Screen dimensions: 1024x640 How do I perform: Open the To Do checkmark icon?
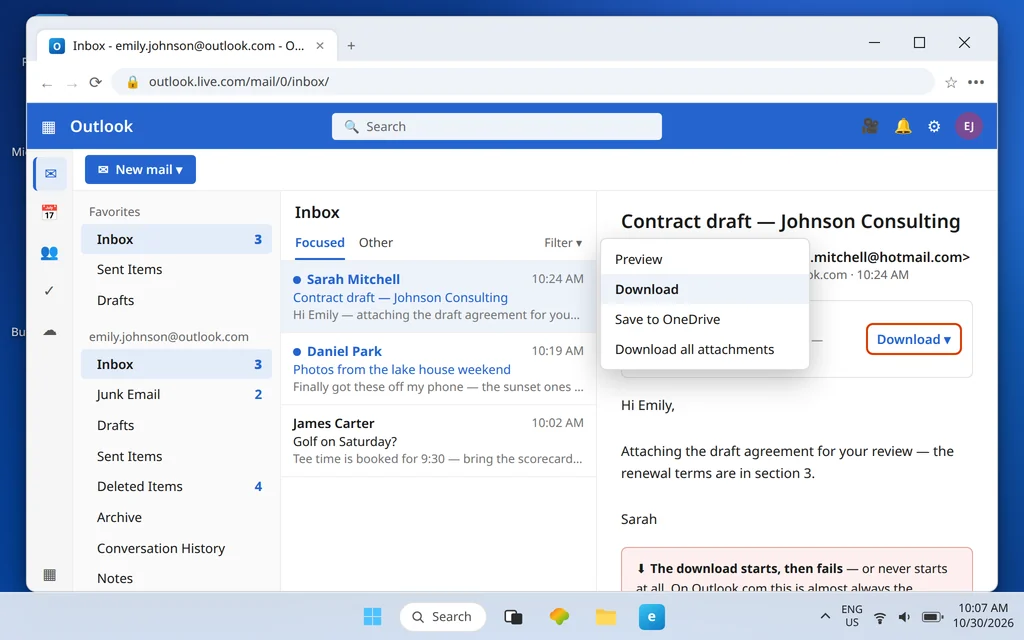tap(49, 291)
